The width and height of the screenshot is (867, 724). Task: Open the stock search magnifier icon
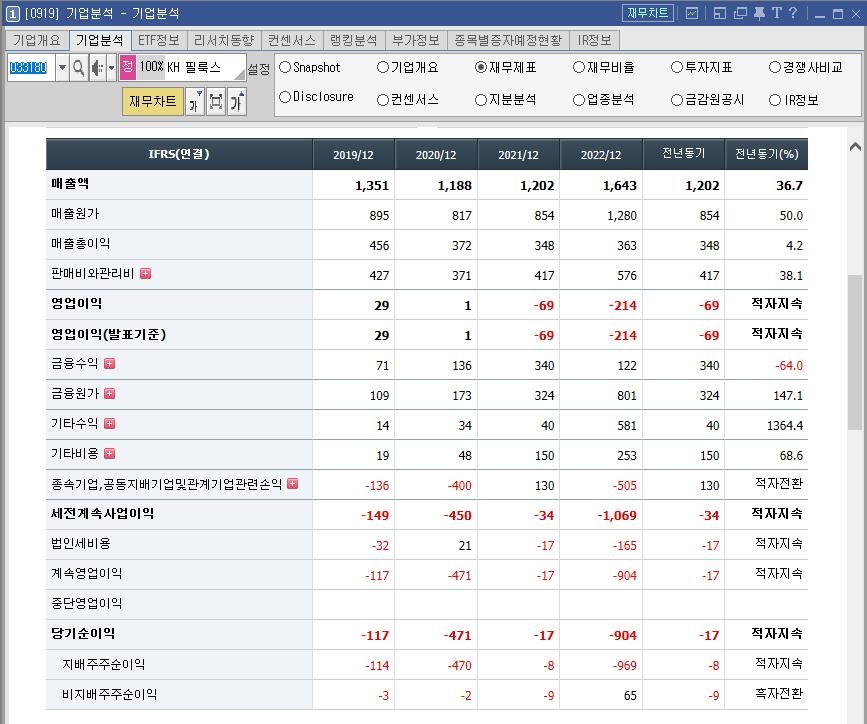(79, 67)
